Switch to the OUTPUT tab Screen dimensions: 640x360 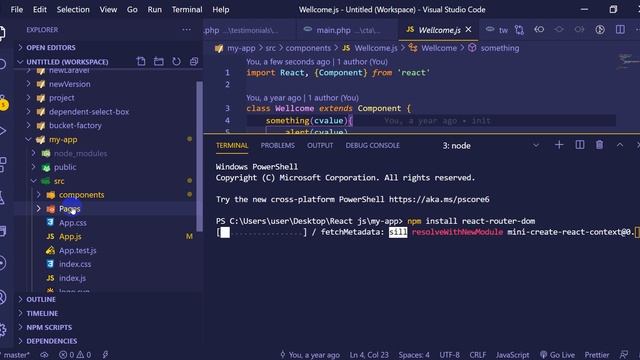pyautogui.click(x=320, y=145)
